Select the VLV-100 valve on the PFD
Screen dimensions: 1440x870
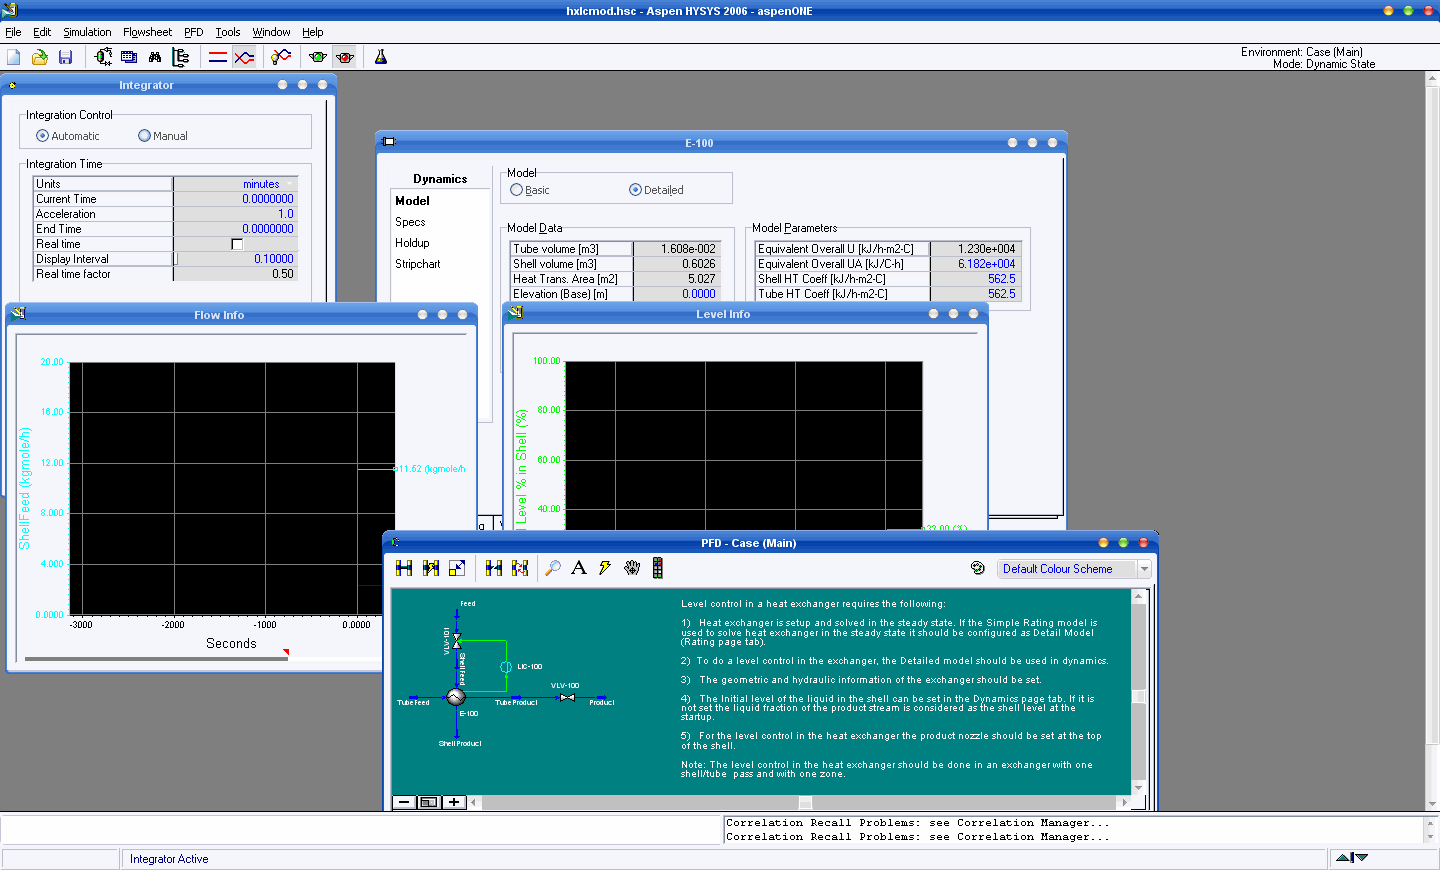click(x=567, y=697)
